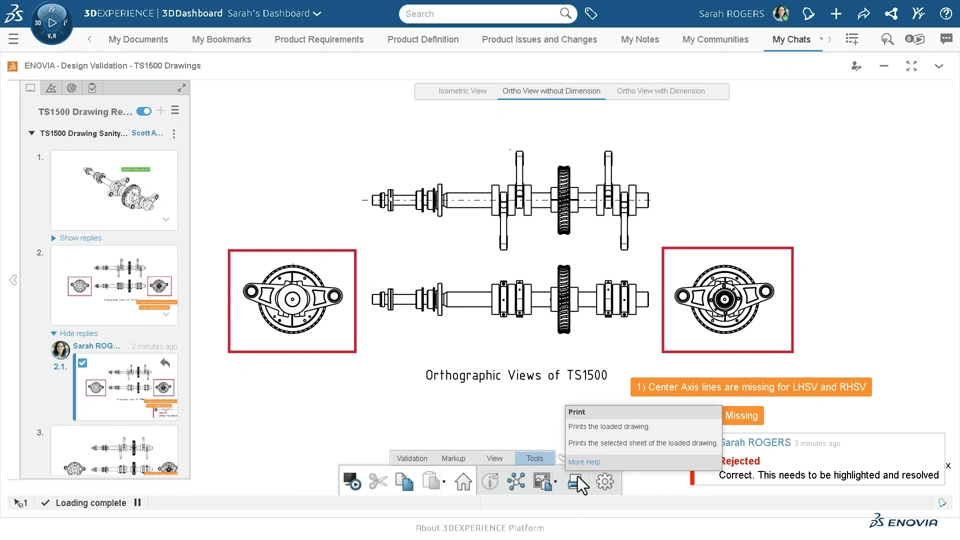The image size is (960, 540).
Task: Open the hamburger menu beside My Documents
Action: (x=13, y=39)
